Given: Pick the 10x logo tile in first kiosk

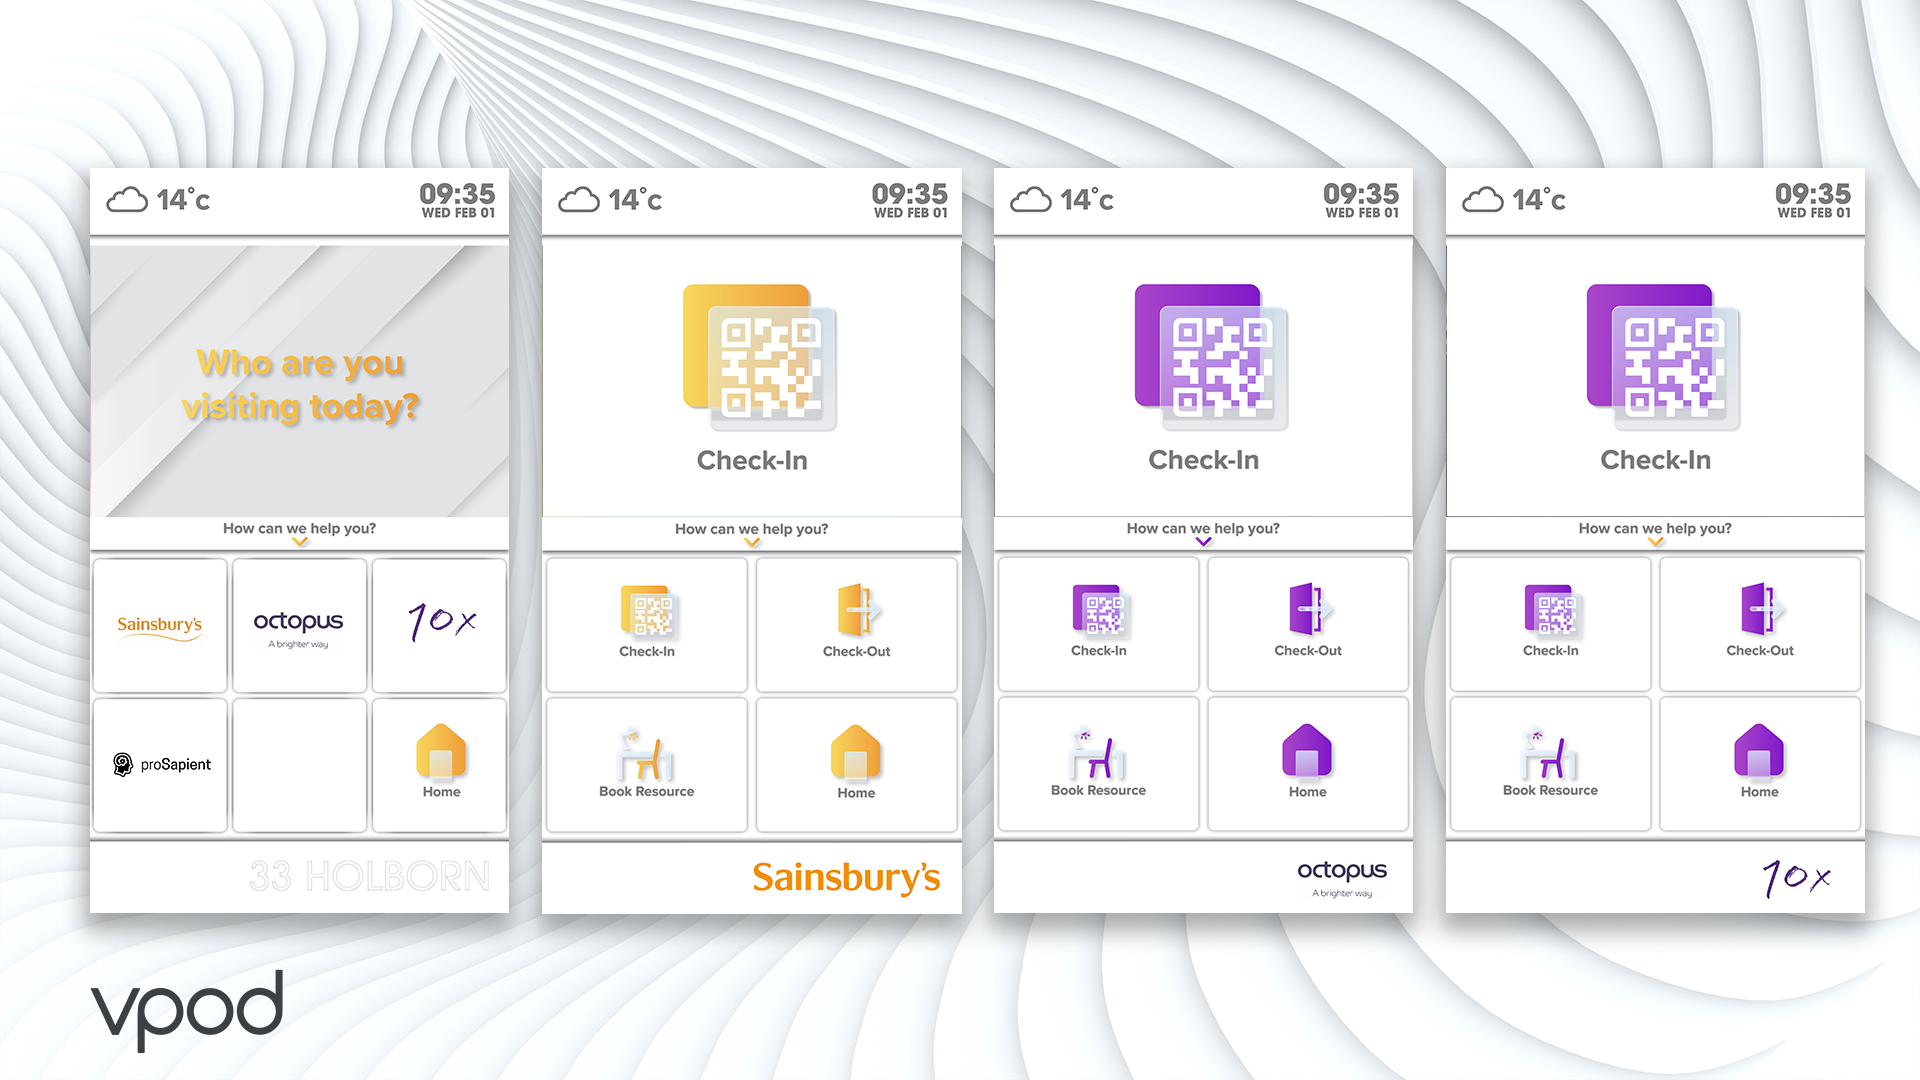Looking at the screenshot, I should point(440,625).
